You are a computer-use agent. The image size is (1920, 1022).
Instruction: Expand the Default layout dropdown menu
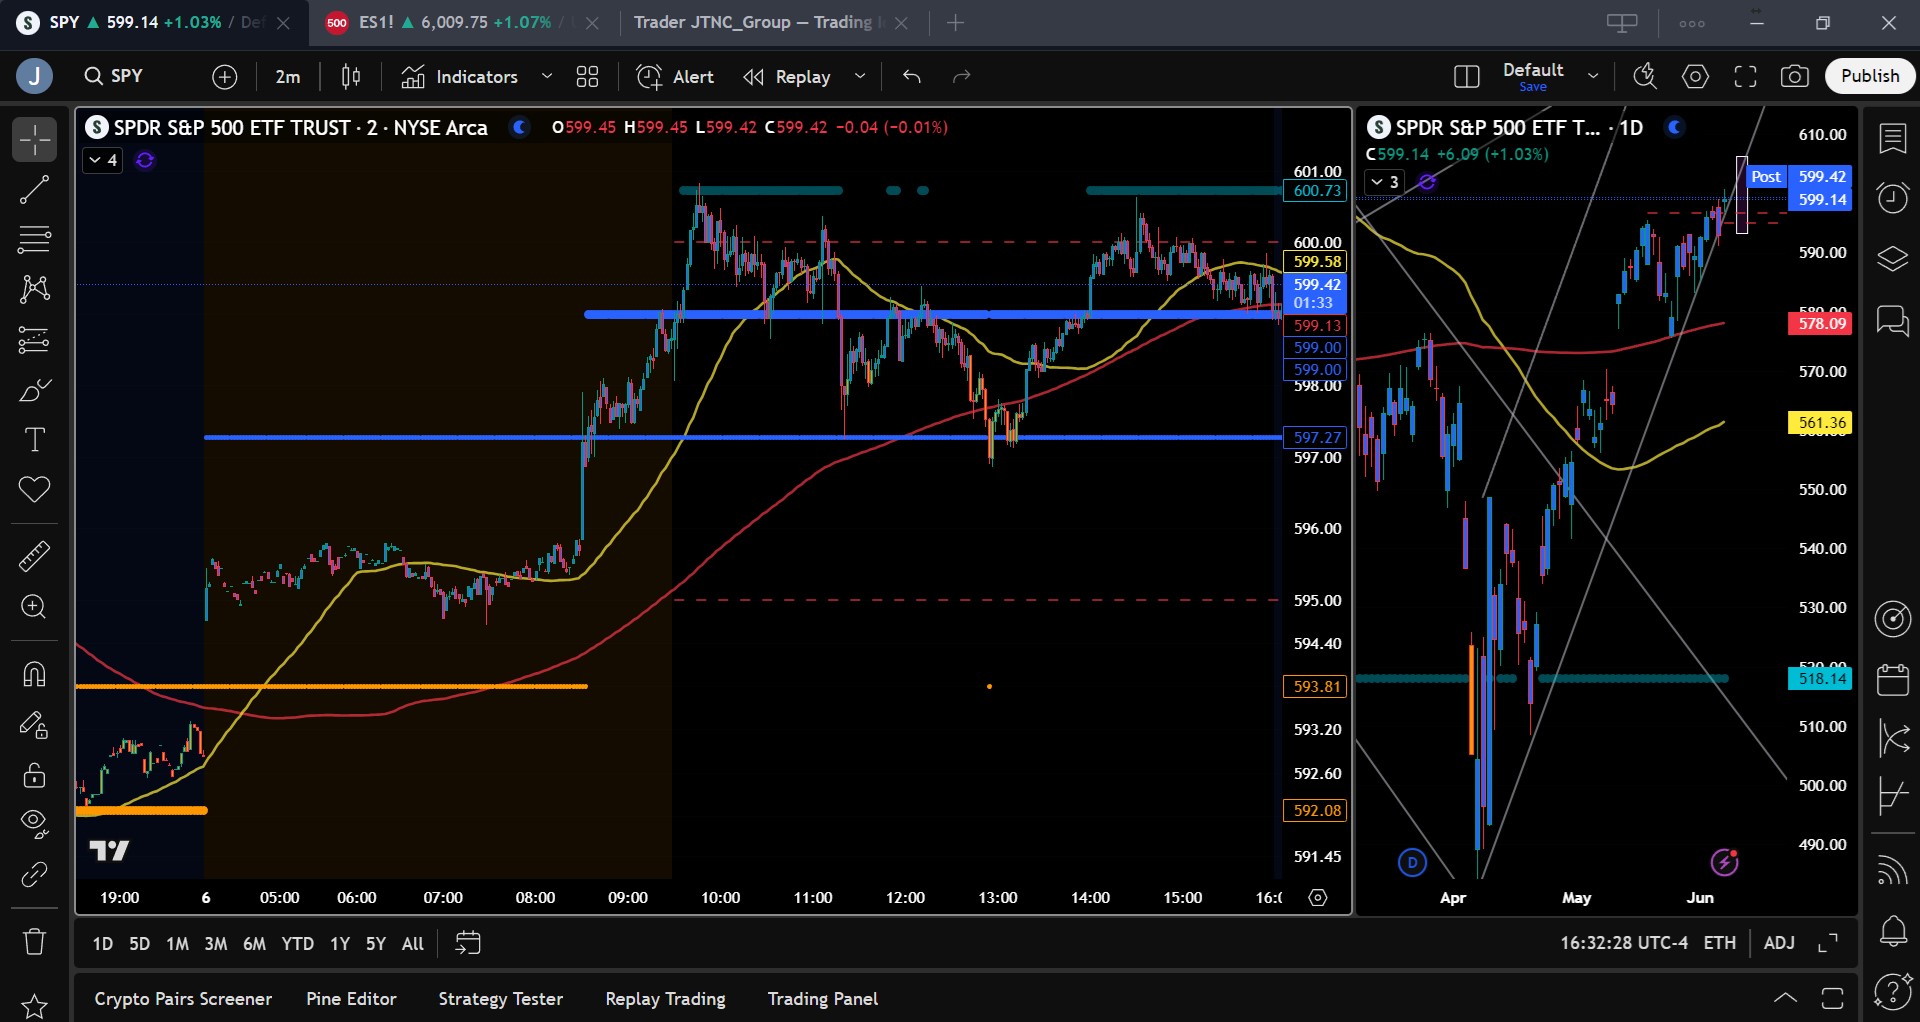(x=1593, y=76)
